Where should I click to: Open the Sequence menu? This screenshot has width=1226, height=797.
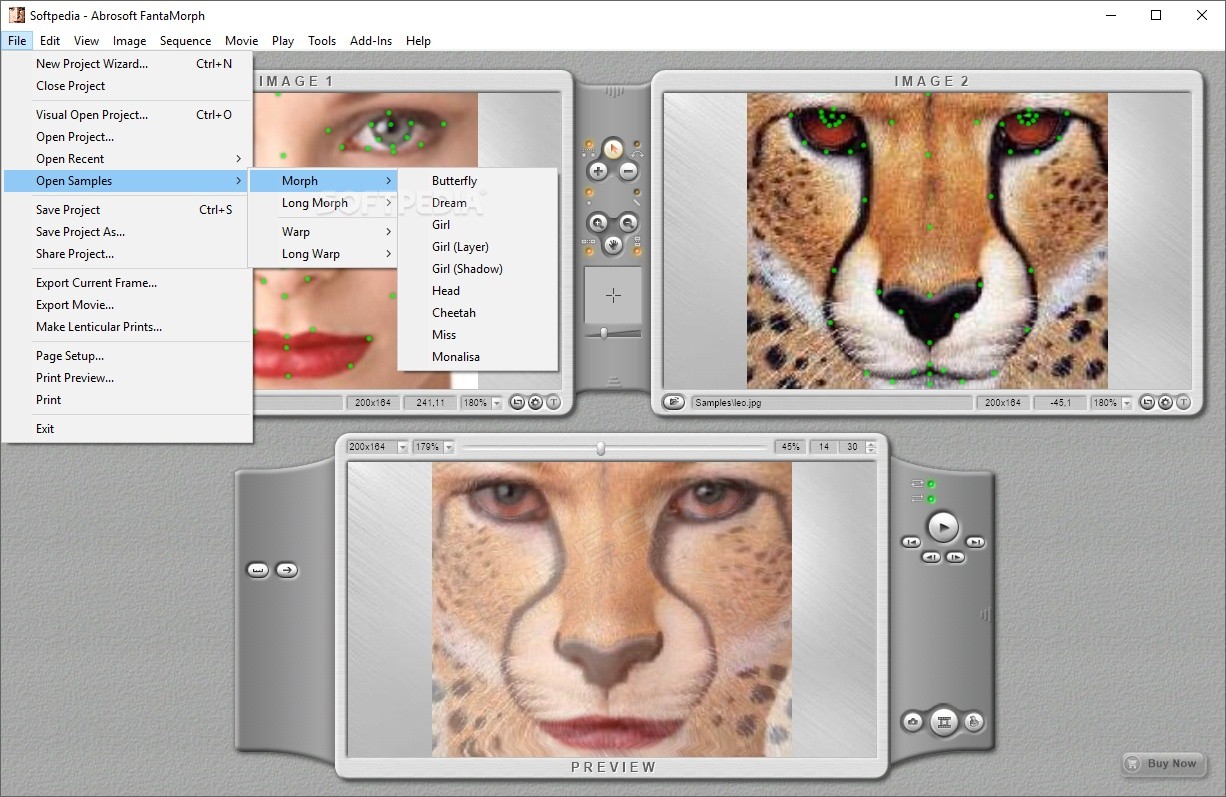pos(185,41)
